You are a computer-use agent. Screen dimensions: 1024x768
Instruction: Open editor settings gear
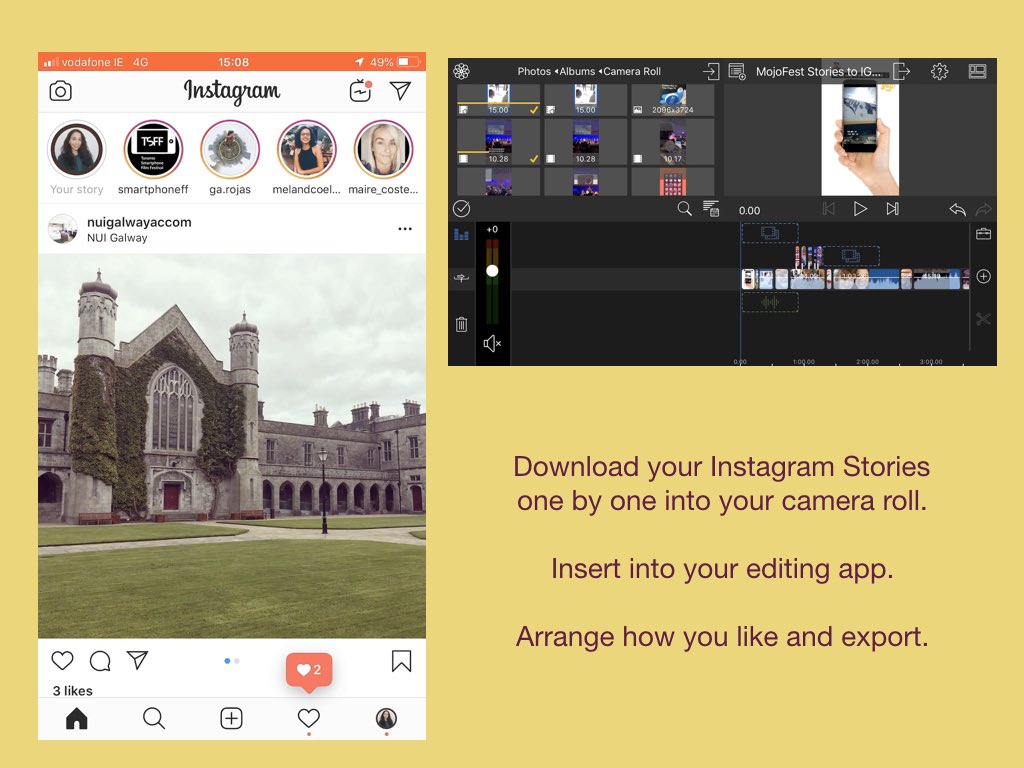[x=939, y=71]
